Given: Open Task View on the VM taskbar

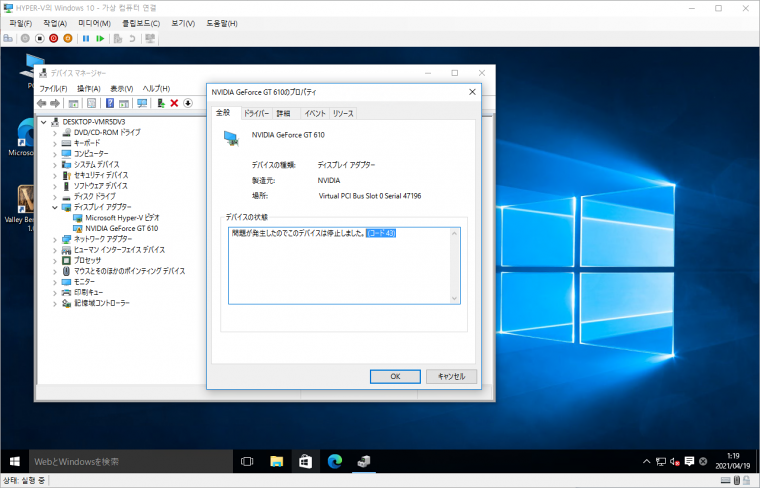Looking at the screenshot, I should pyautogui.click(x=247, y=461).
